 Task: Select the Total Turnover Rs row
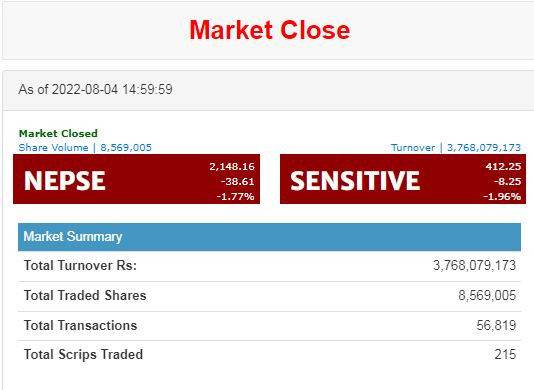(269, 266)
